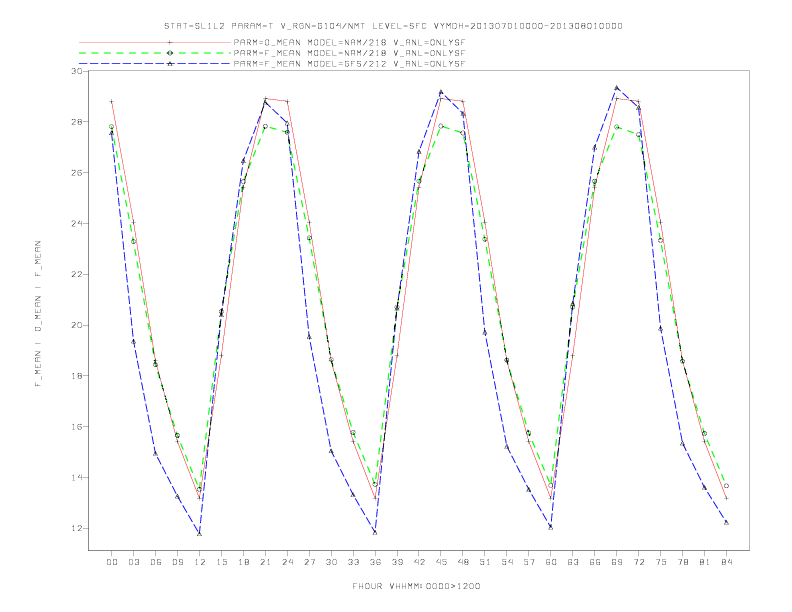Click forecast hour 78 on the horizontal axis
This screenshot has width=792, height=612.
coord(682,562)
